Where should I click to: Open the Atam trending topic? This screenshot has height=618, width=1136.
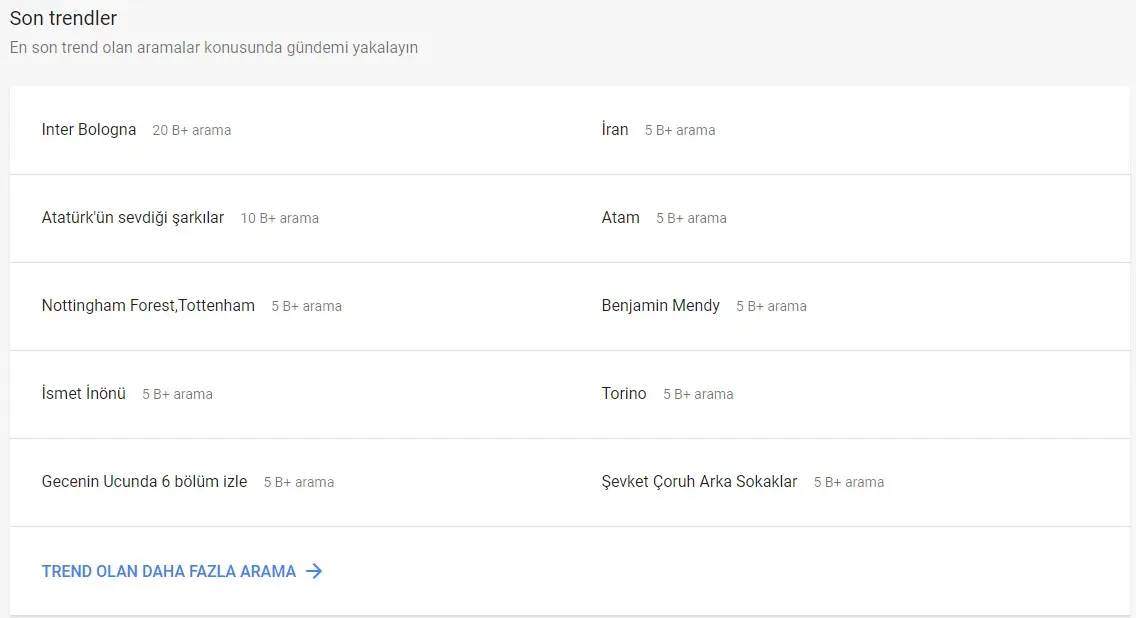pyautogui.click(x=621, y=217)
